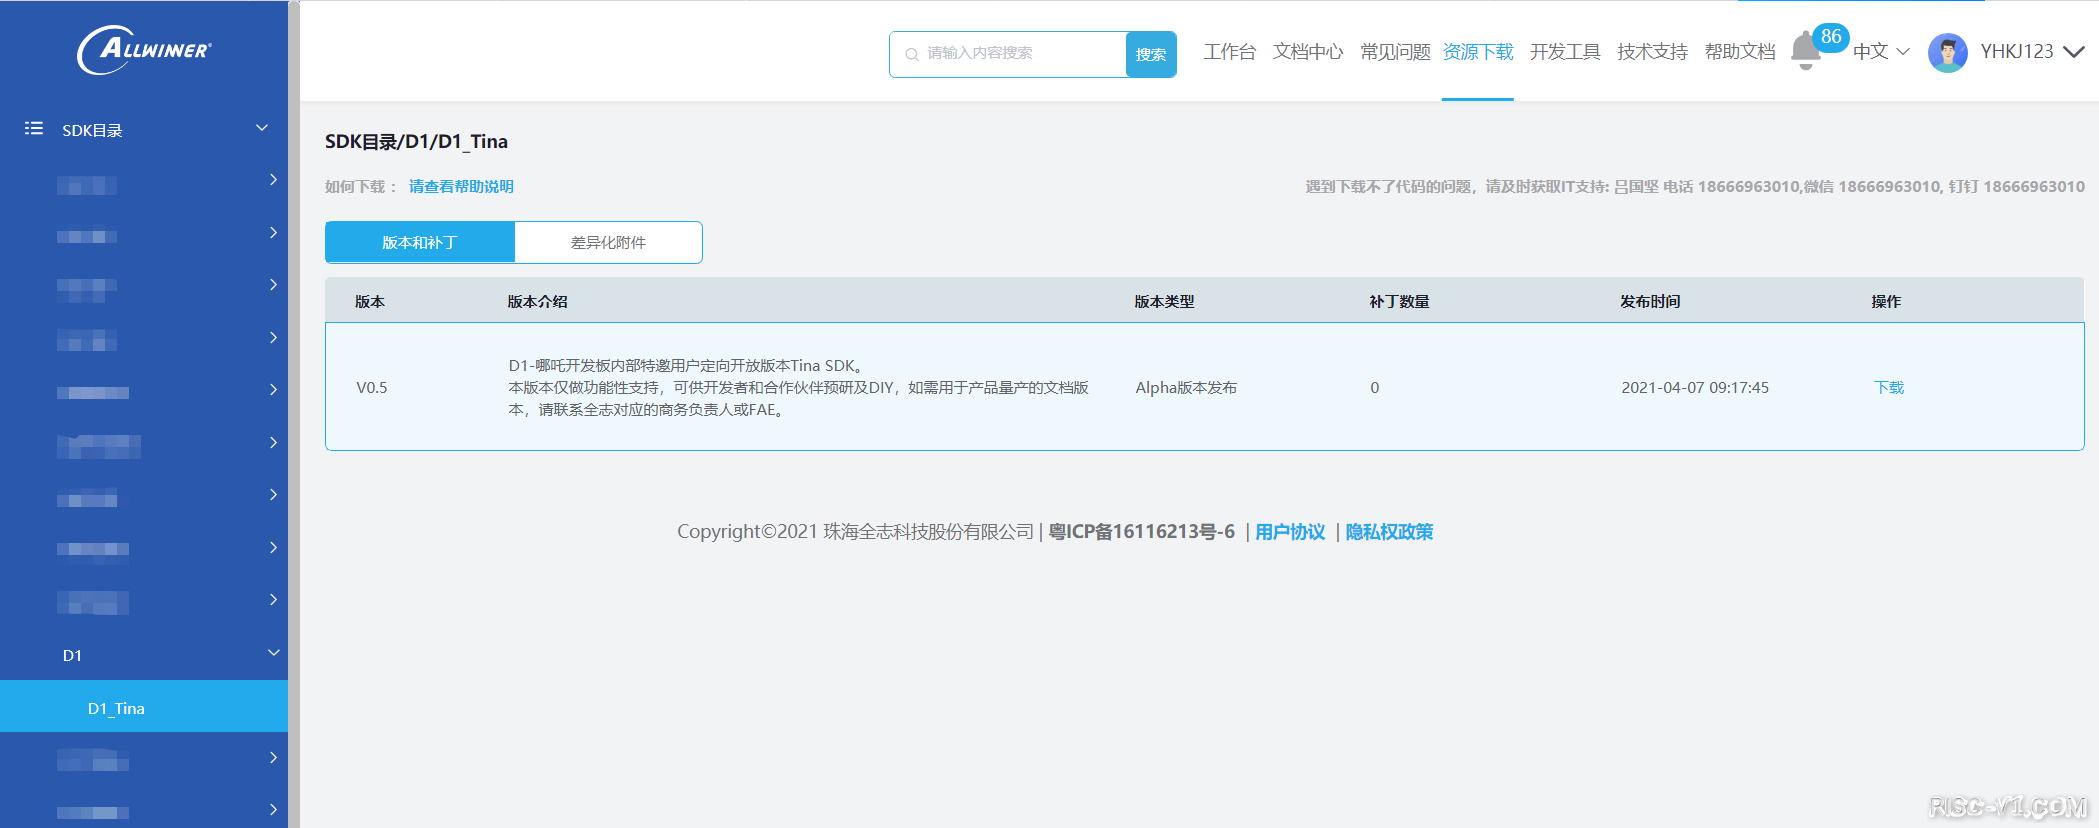The width and height of the screenshot is (2099, 828).
Task: Select the D1_Tina tree item
Action: 144,707
